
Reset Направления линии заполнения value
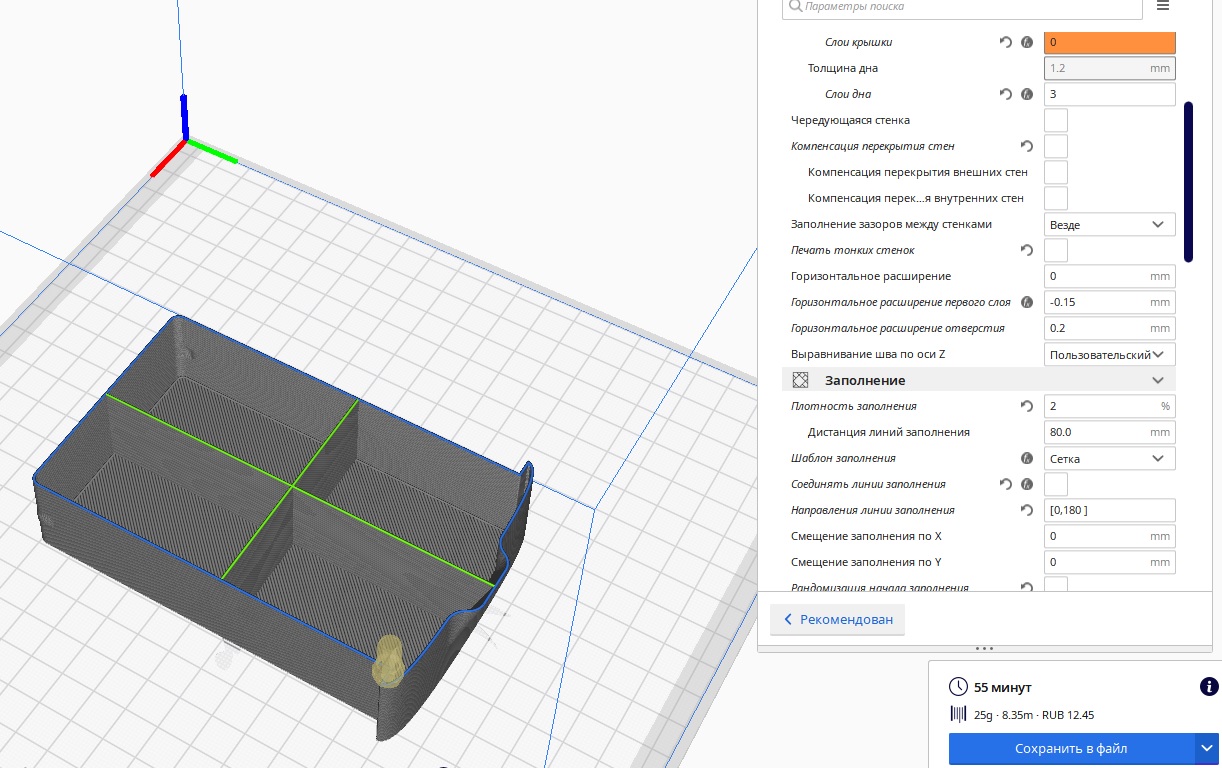pyautogui.click(x=1026, y=510)
